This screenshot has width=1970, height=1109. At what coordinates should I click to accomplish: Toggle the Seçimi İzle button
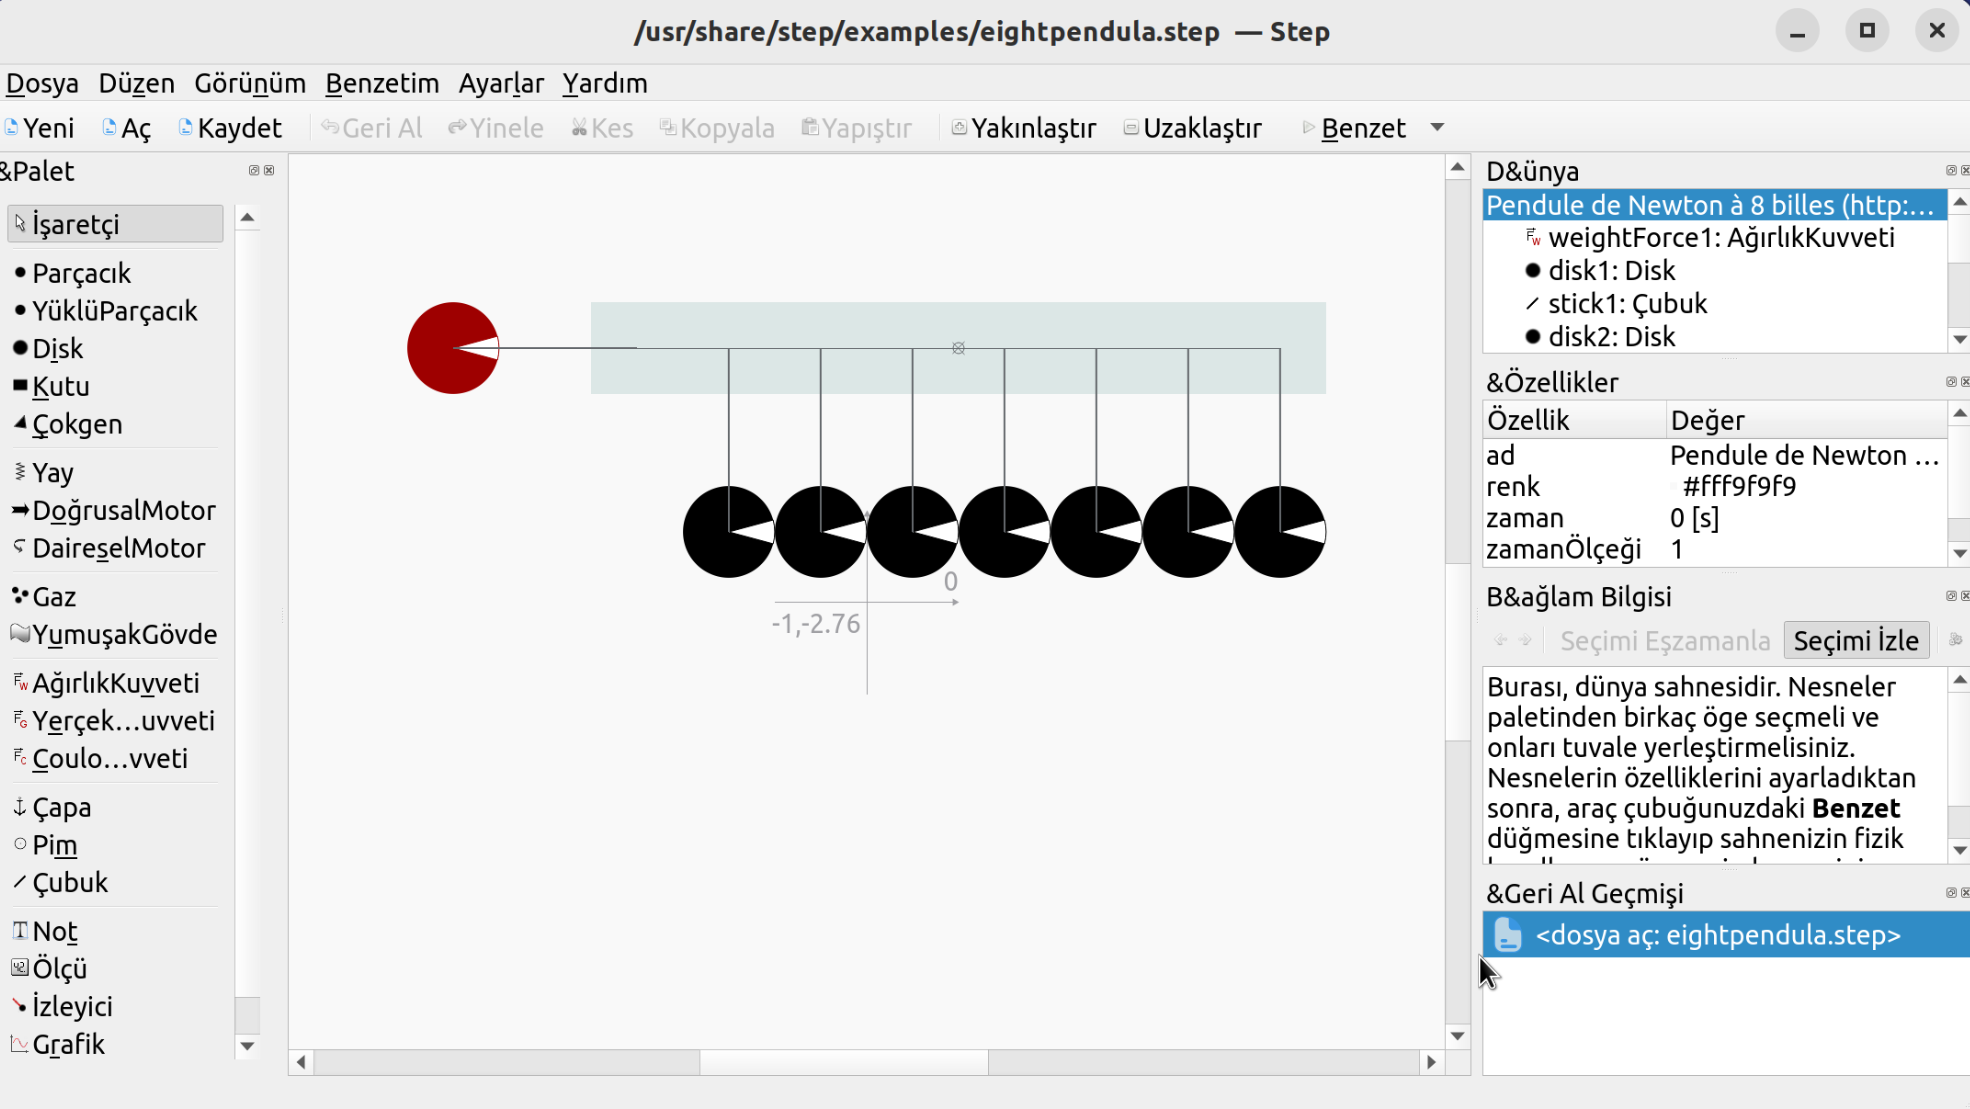1855,641
